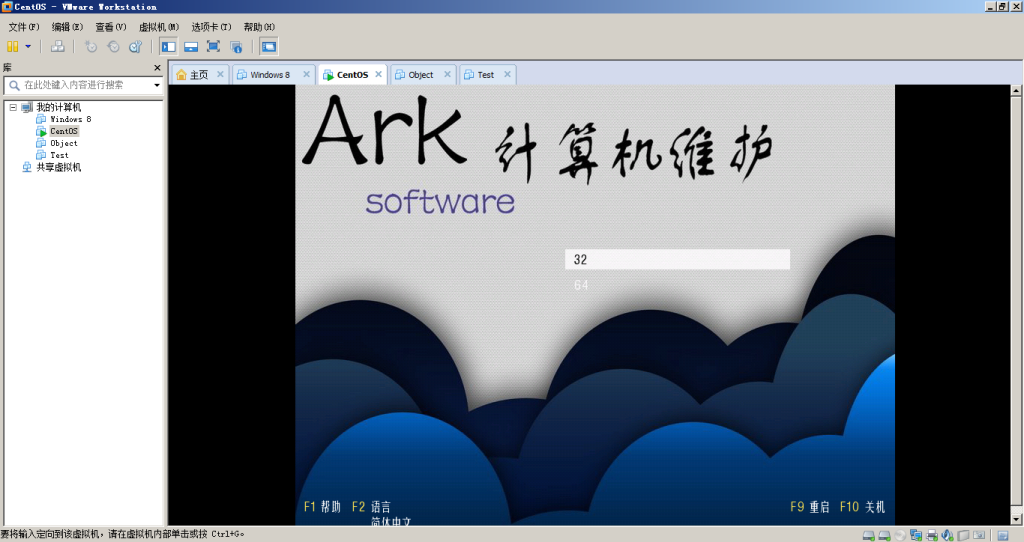Select the CentOS tab

(x=353, y=75)
